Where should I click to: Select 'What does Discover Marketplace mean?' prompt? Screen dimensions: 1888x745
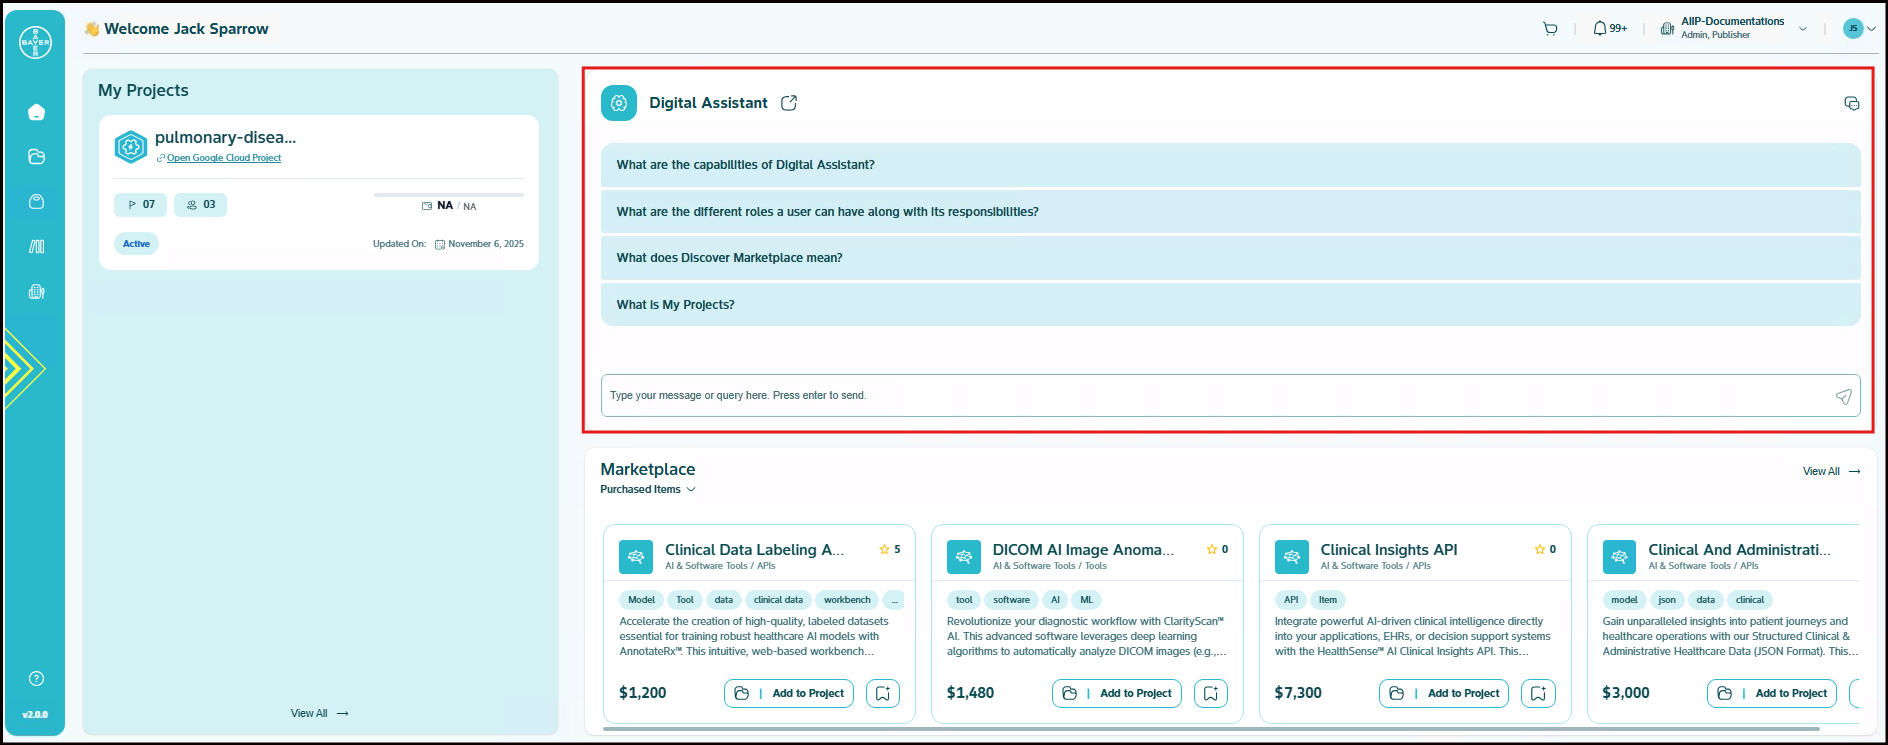(730, 258)
